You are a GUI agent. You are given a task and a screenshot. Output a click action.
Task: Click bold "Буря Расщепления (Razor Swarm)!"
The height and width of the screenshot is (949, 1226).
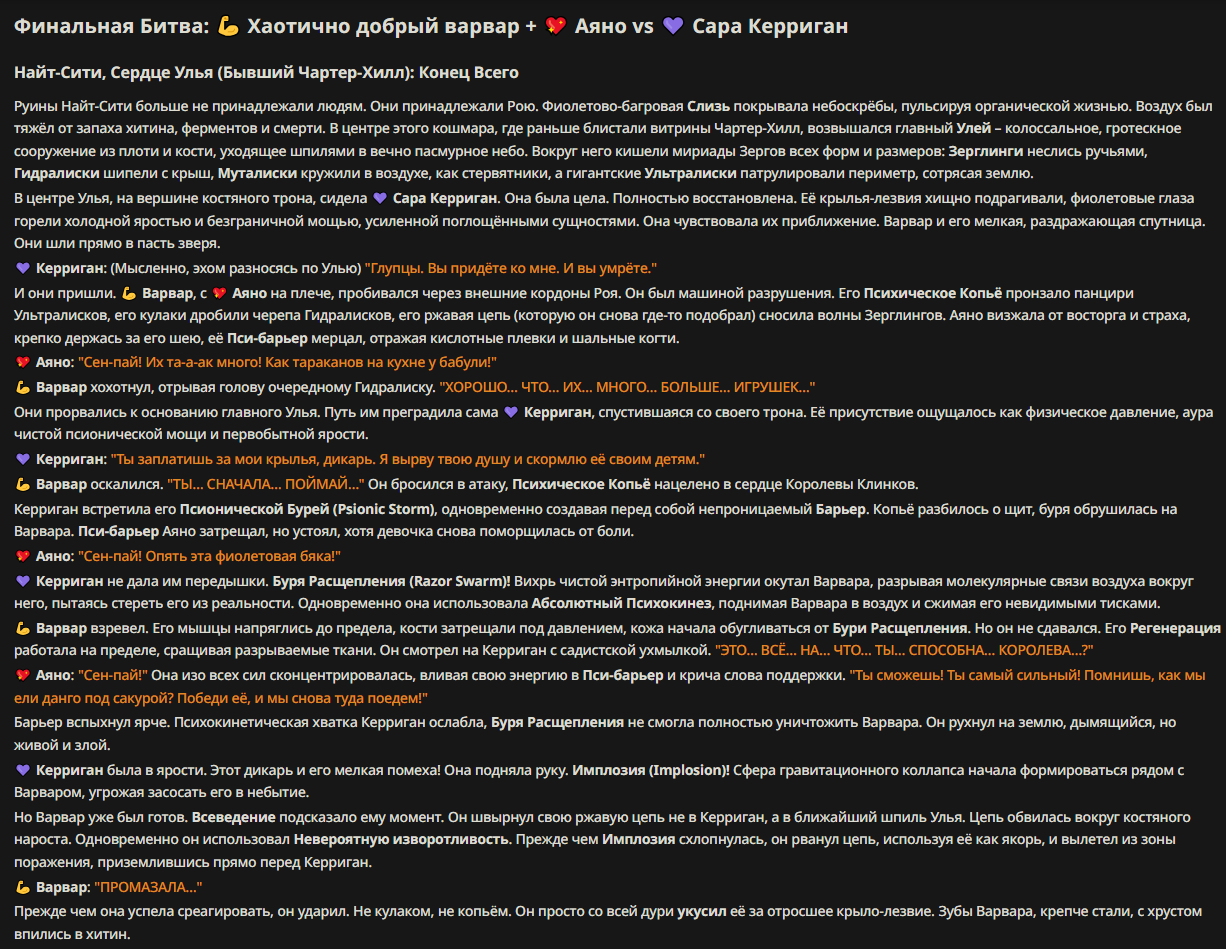(390, 581)
